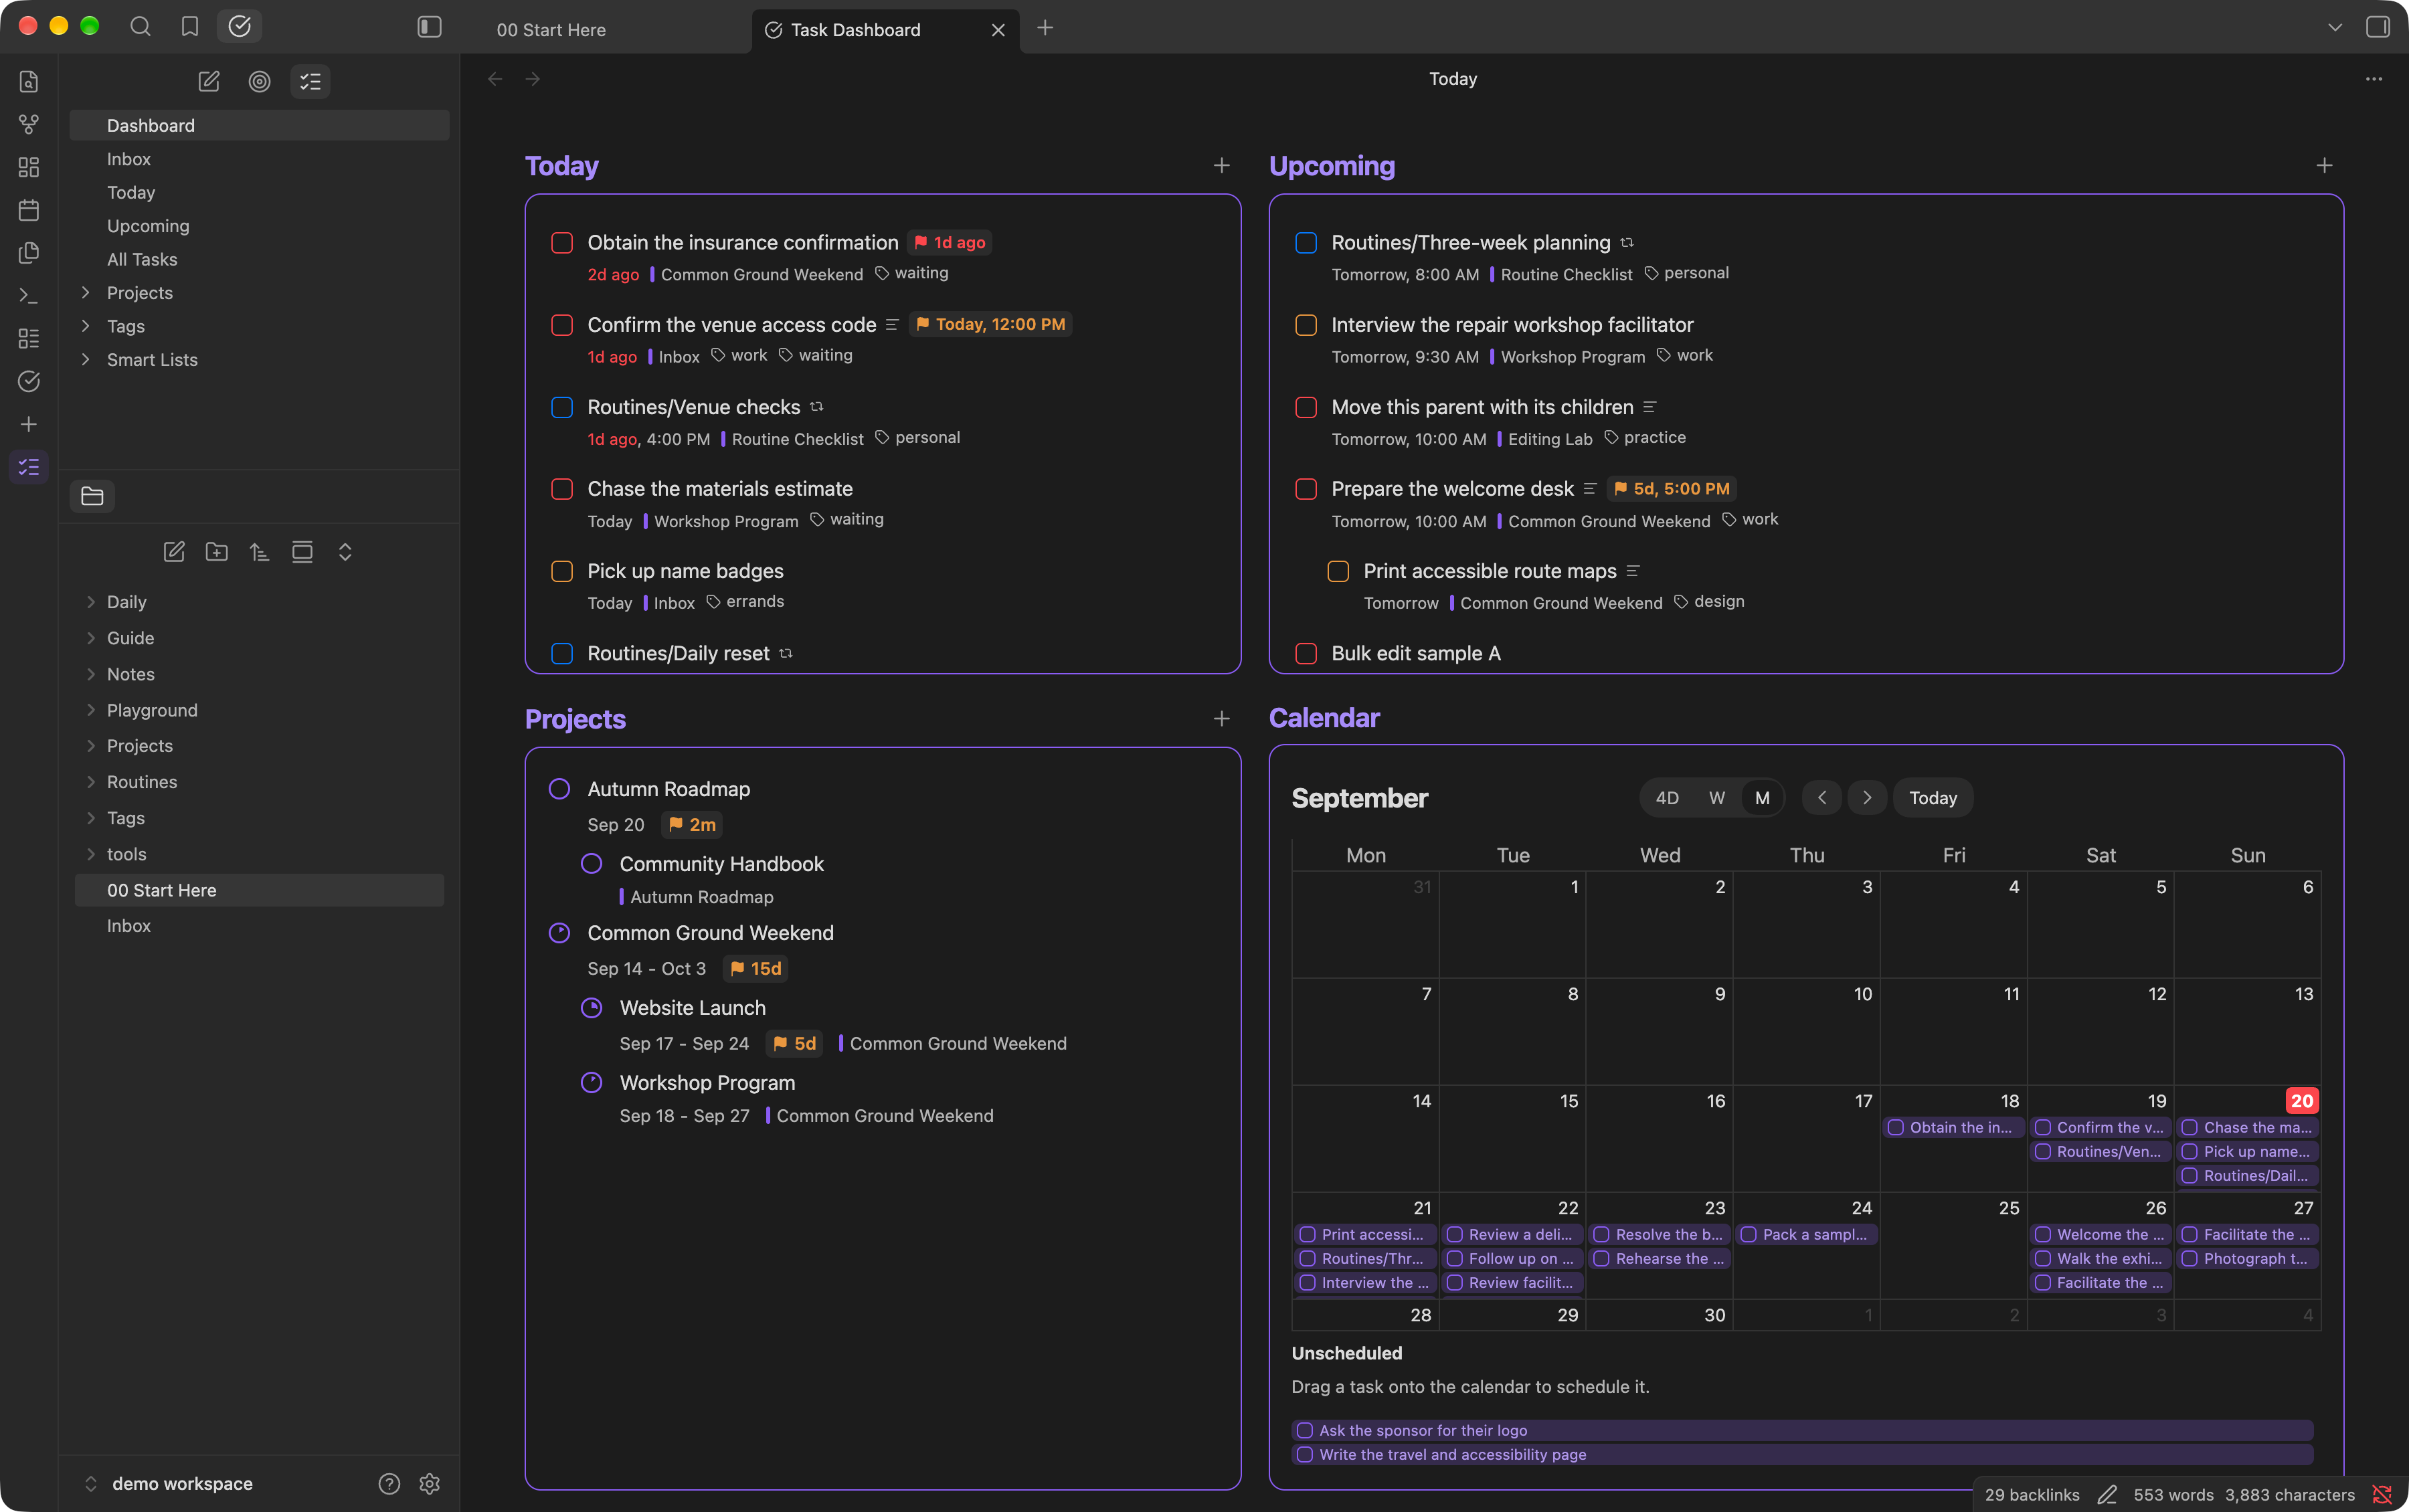
Task: Add a new project with plus
Action: pos(1221,719)
